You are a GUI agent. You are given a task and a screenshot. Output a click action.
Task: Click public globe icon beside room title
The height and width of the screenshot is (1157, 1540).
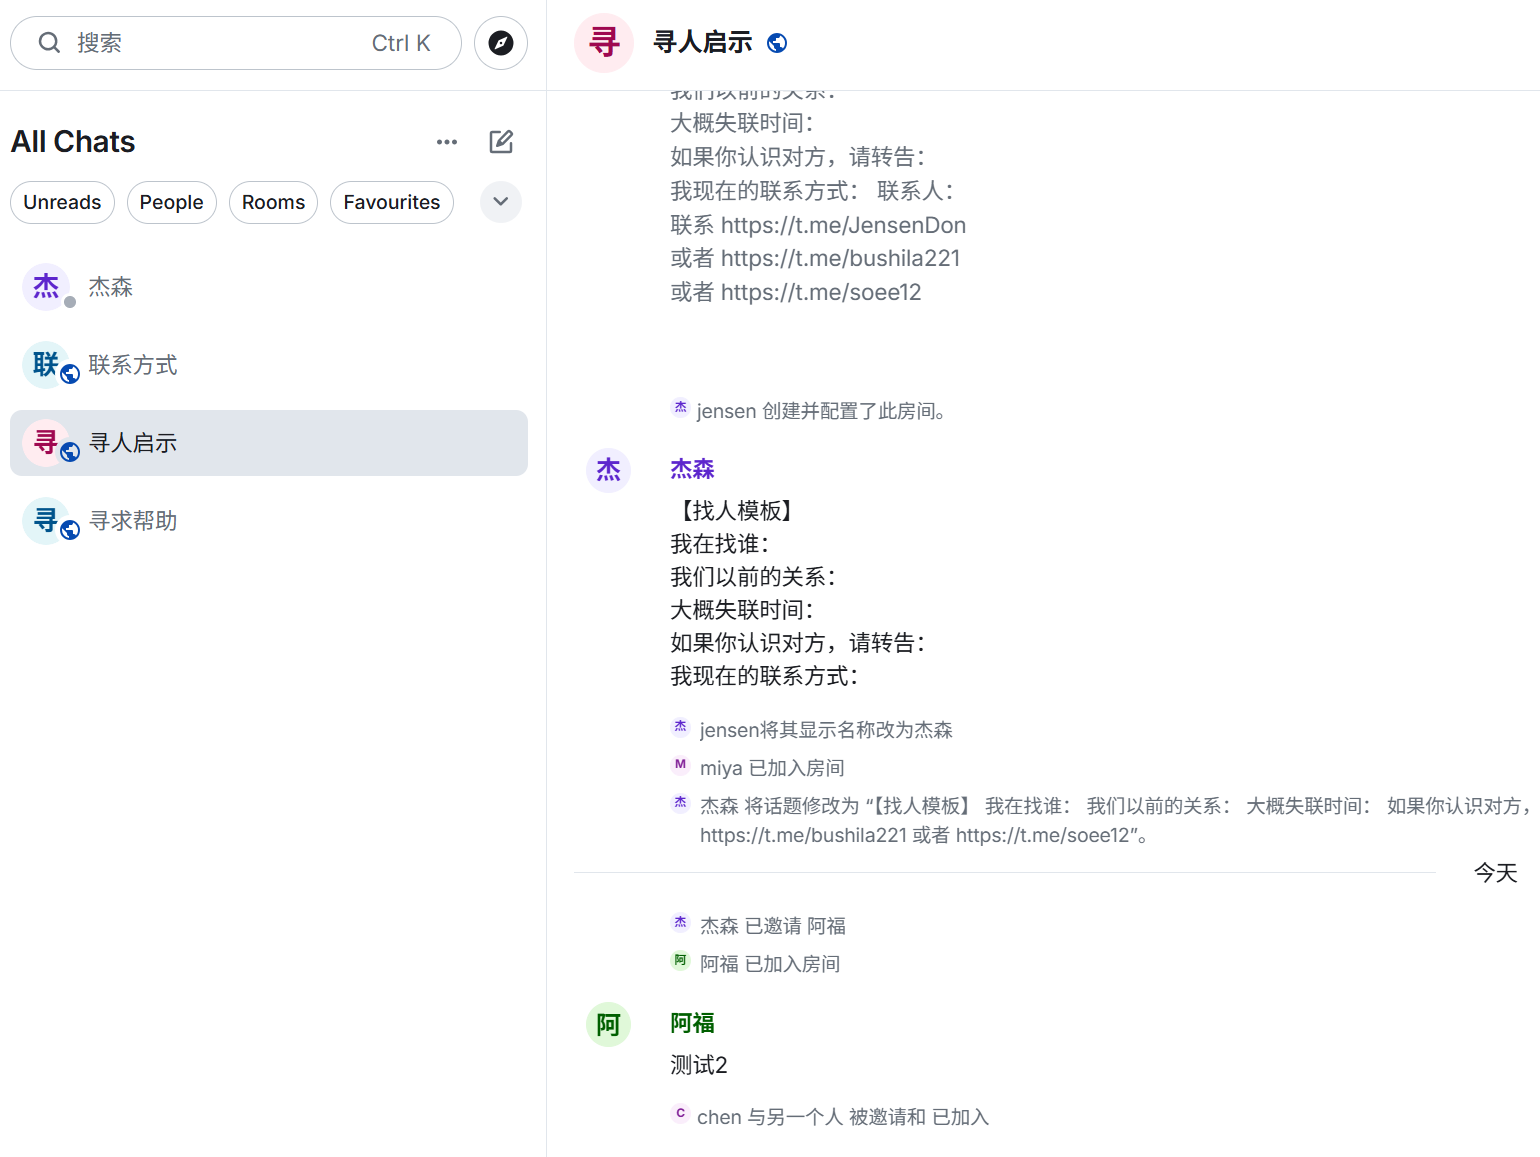[x=777, y=43]
